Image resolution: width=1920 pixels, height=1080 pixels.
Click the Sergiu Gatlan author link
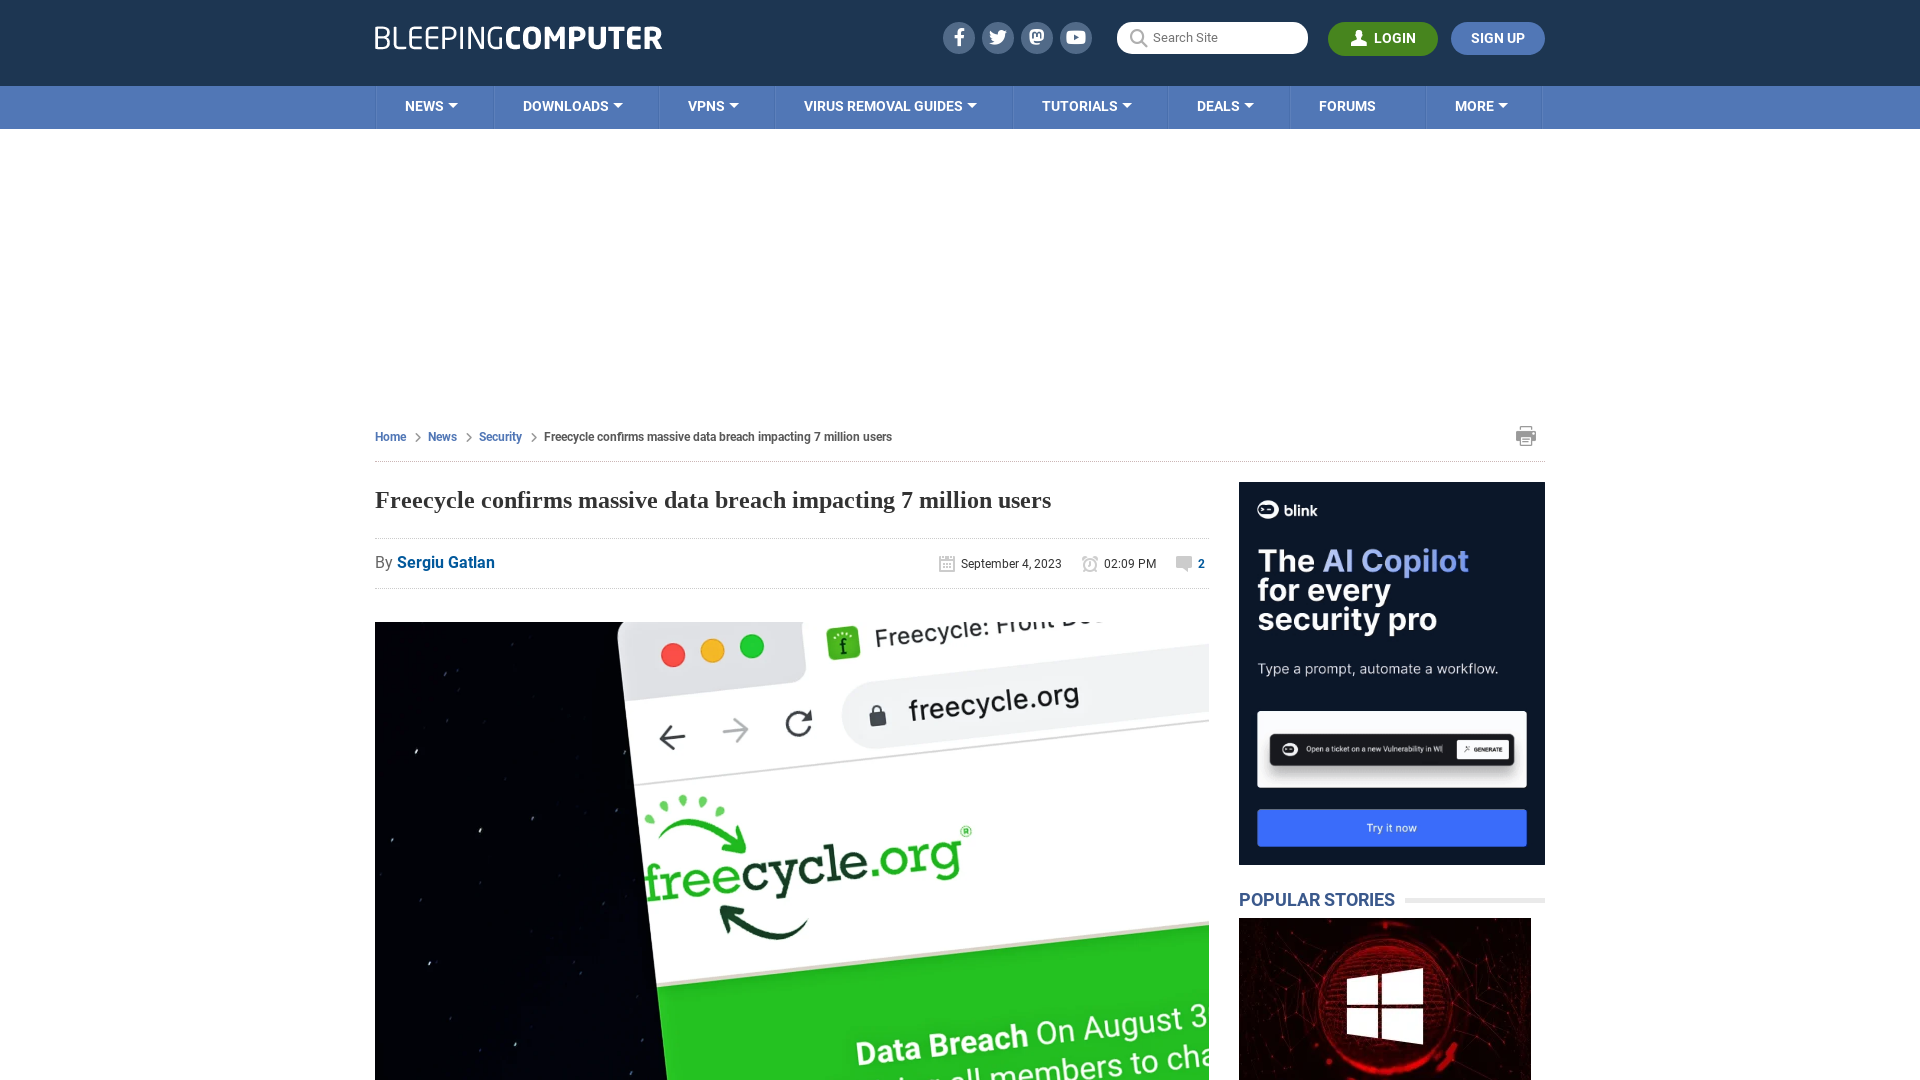pyautogui.click(x=444, y=562)
